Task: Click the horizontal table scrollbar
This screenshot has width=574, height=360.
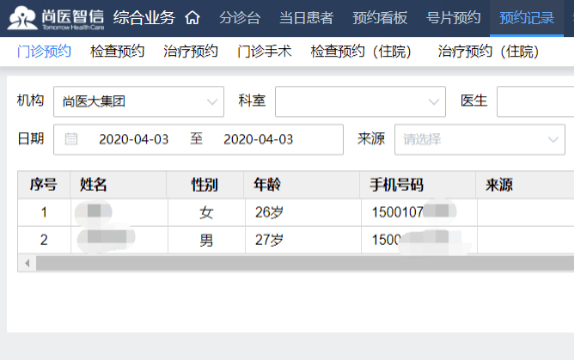Action: [x=305, y=263]
